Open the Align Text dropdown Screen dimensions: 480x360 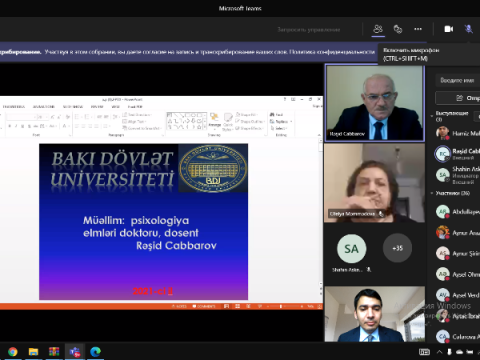coord(134,121)
